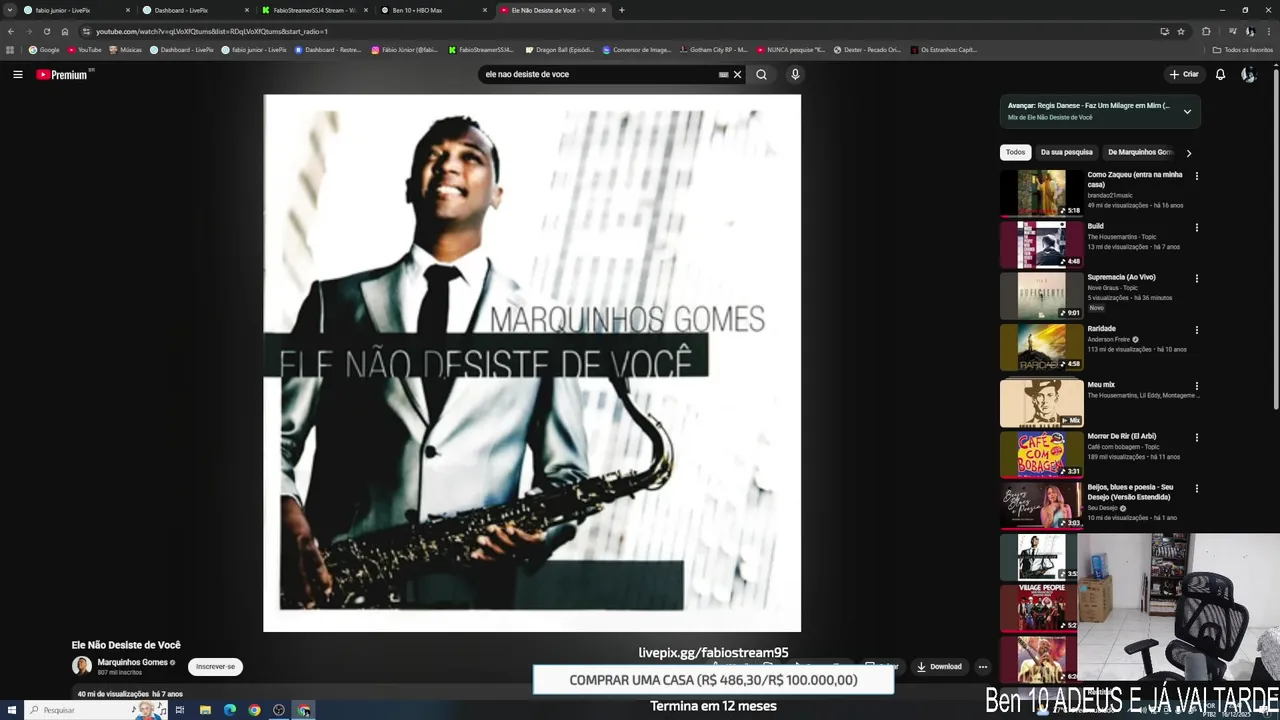The height and width of the screenshot is (720, 1280).
Task: Click the Download button
Action: (x=939, y=666)
